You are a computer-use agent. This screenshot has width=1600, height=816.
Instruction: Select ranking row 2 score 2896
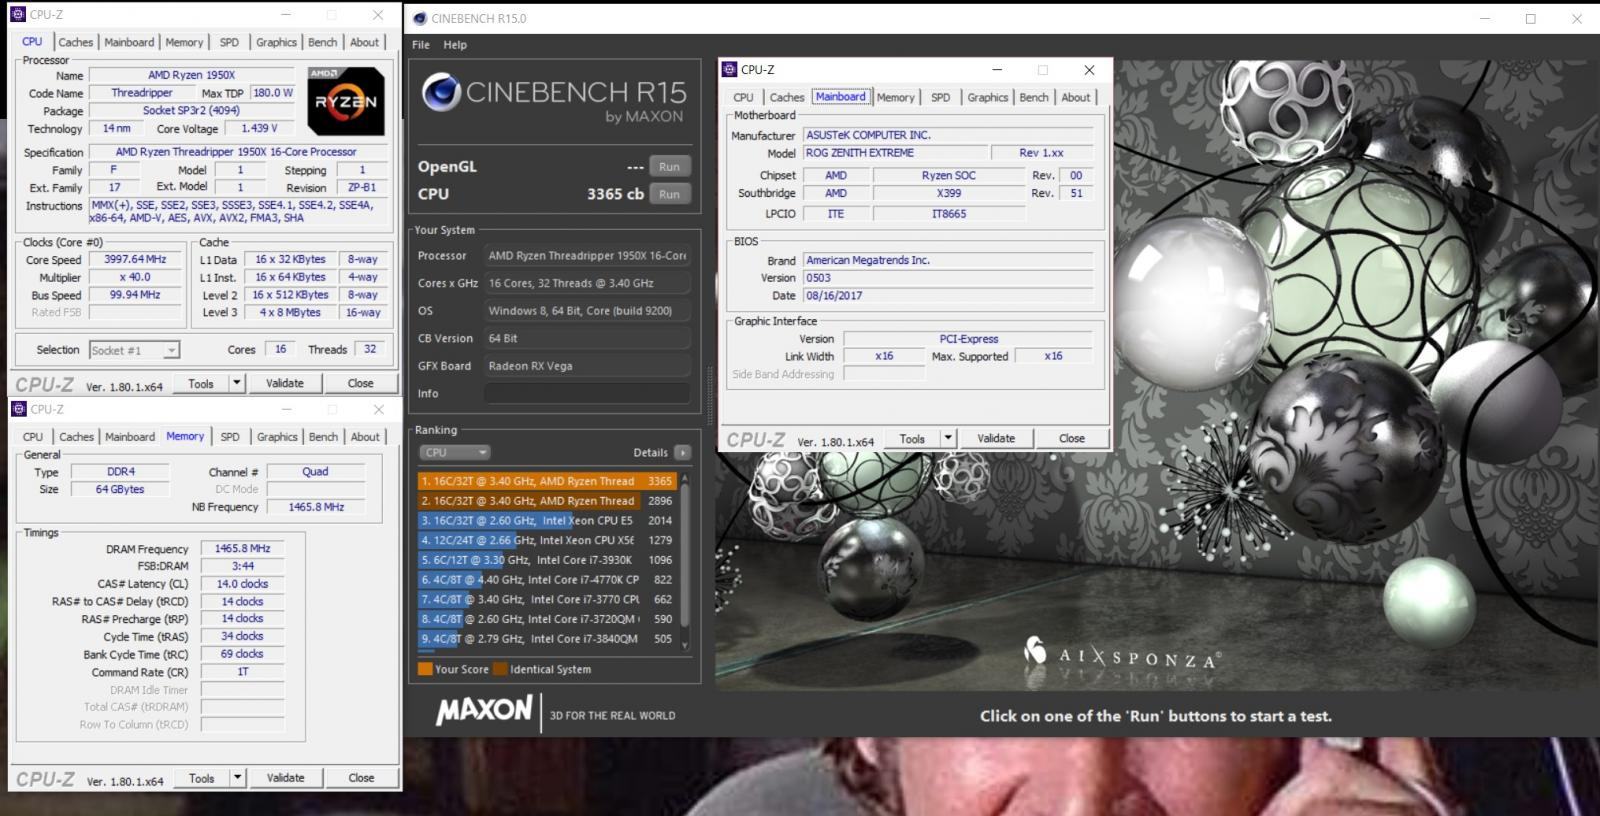[x=548, y=501]
